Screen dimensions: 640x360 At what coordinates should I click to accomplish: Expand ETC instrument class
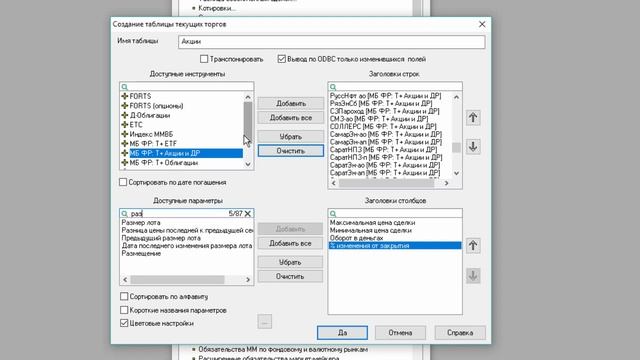125,124
